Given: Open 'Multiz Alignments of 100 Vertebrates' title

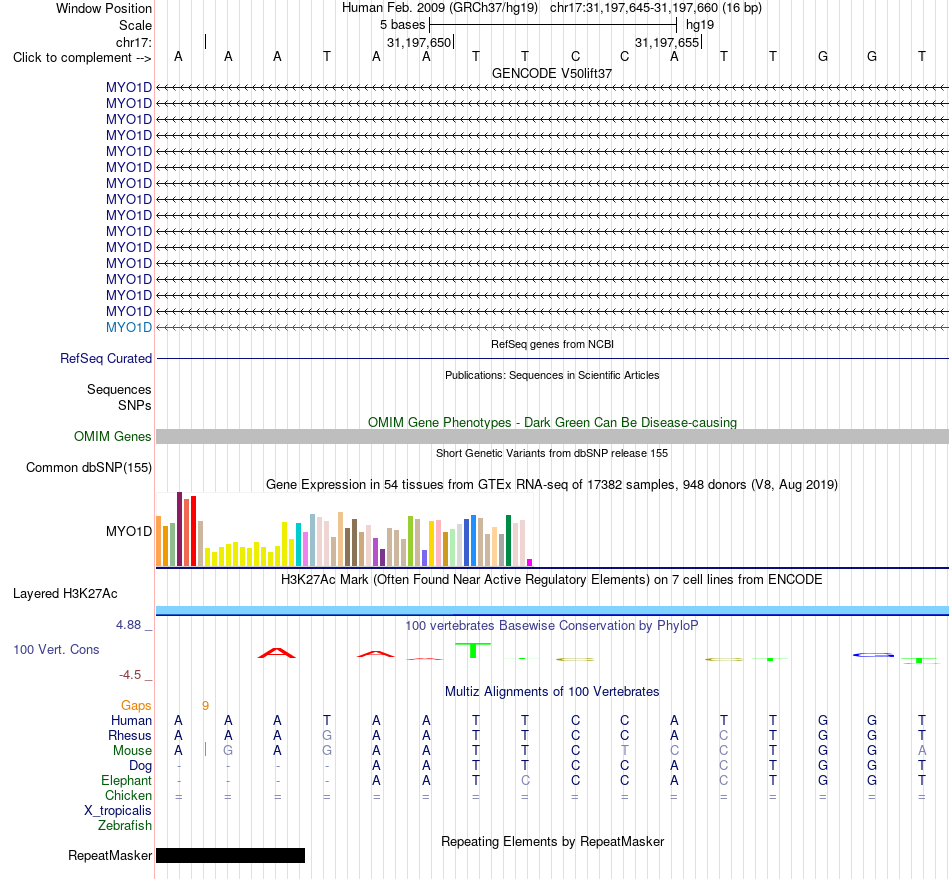Looking at the screenshot, I should (552, 692).
